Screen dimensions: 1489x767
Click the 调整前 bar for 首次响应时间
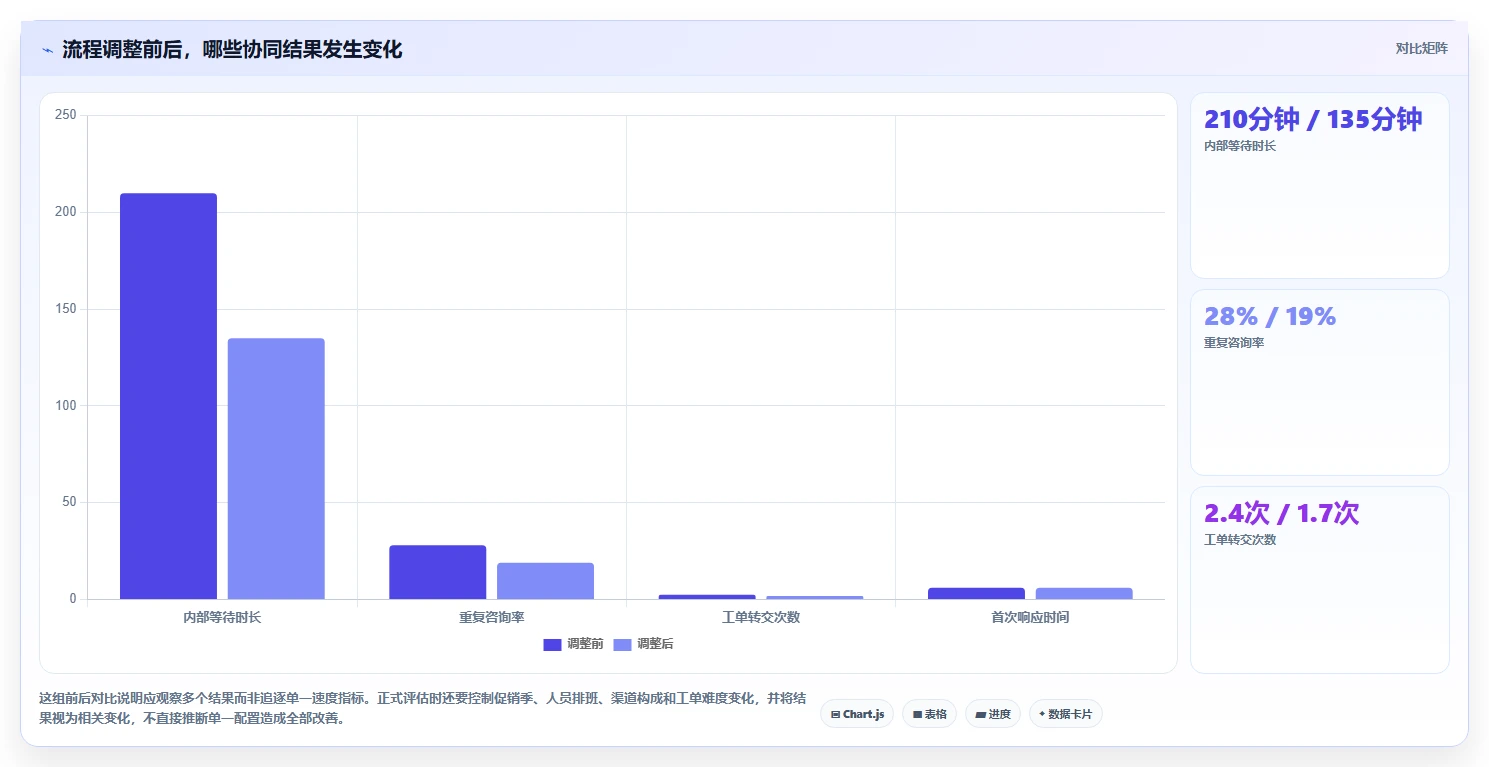(x=976, y=593)
